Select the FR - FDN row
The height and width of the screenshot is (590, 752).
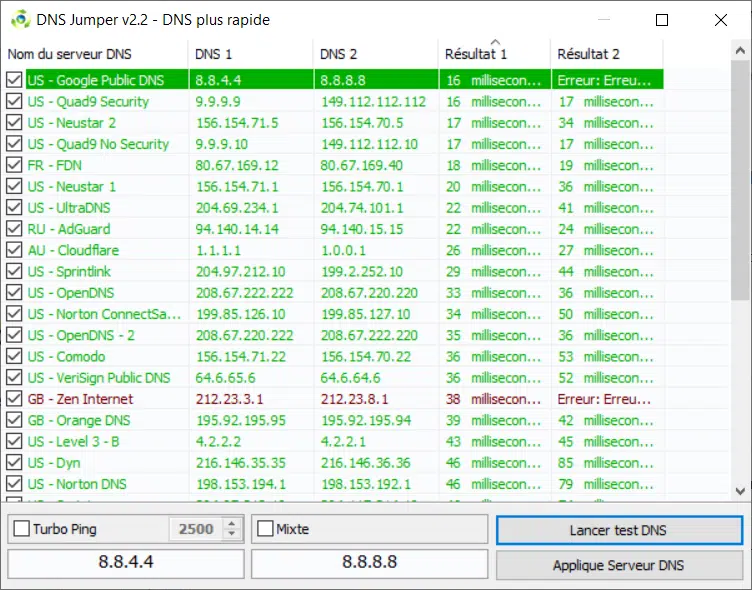[335, 165]
